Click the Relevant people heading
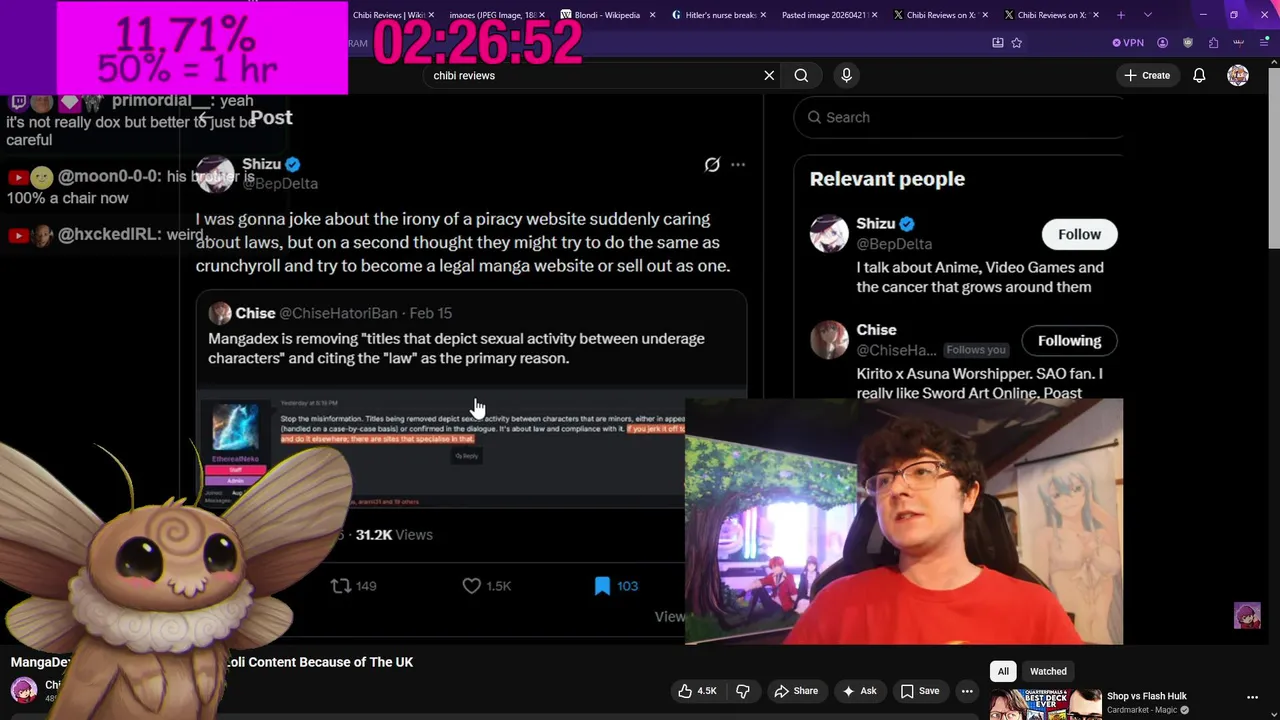The height and width of the screenshot is (720, 1280). [x=887, y=179]
